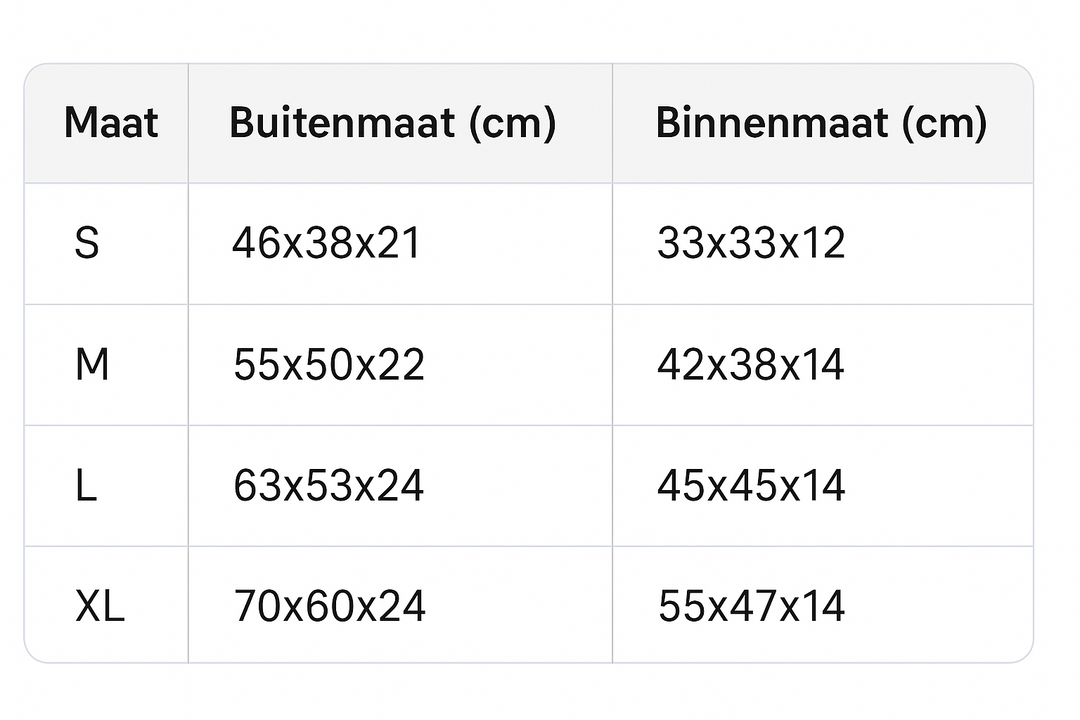This screenshot has height=720, width=1080.
Task: Click the 42x38x14 inner dimension cell
Action: click(751, 365)
